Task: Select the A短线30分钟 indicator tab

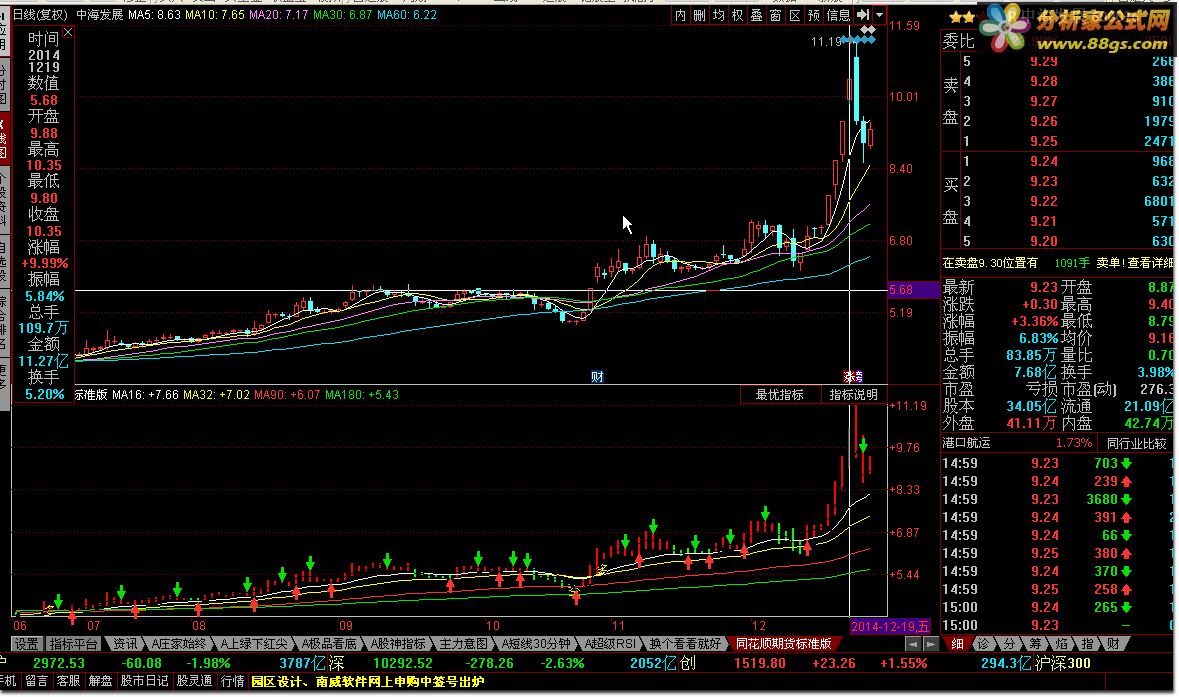Action: pyautogui.click(x=536, y=644)
